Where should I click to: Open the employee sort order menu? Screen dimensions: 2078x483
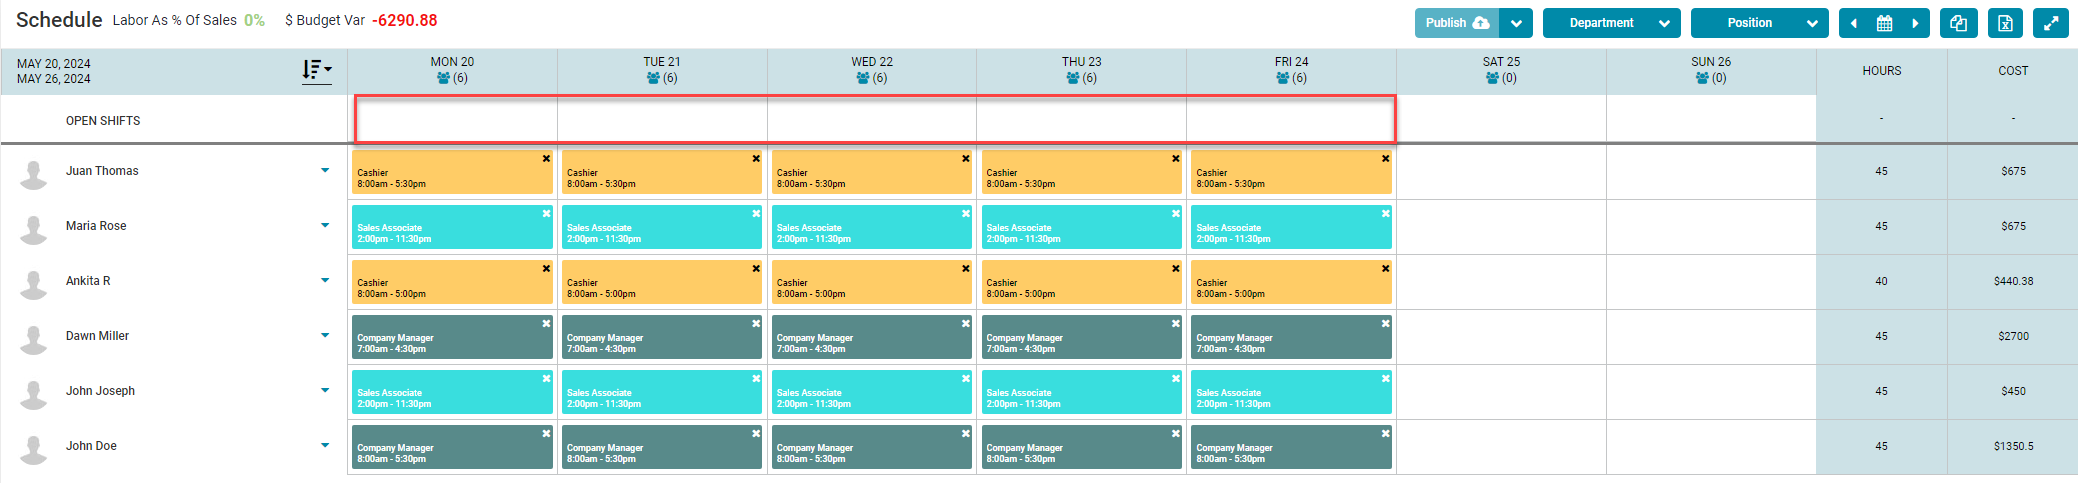[x=316, y=70]
